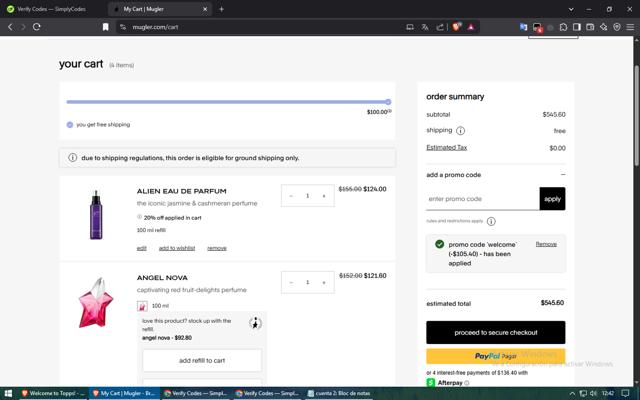640x400 pixels.
Task: Open Brave Rewards triangle icon
Action: tap(471, 27)
